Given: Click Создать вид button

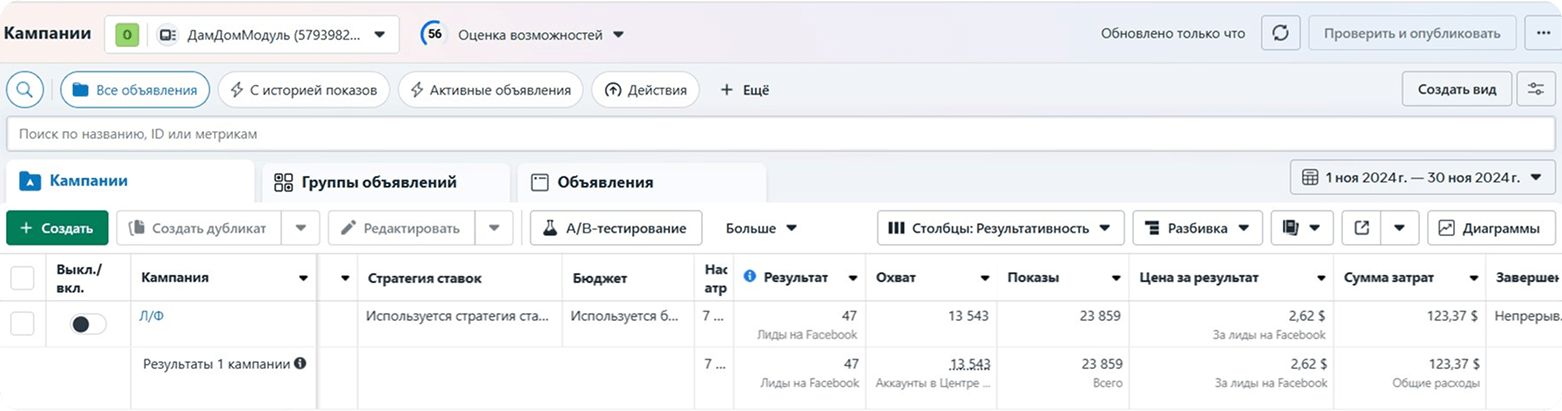Looking at the screenshot, I should pyautogui.click(x=1457, y=89).
